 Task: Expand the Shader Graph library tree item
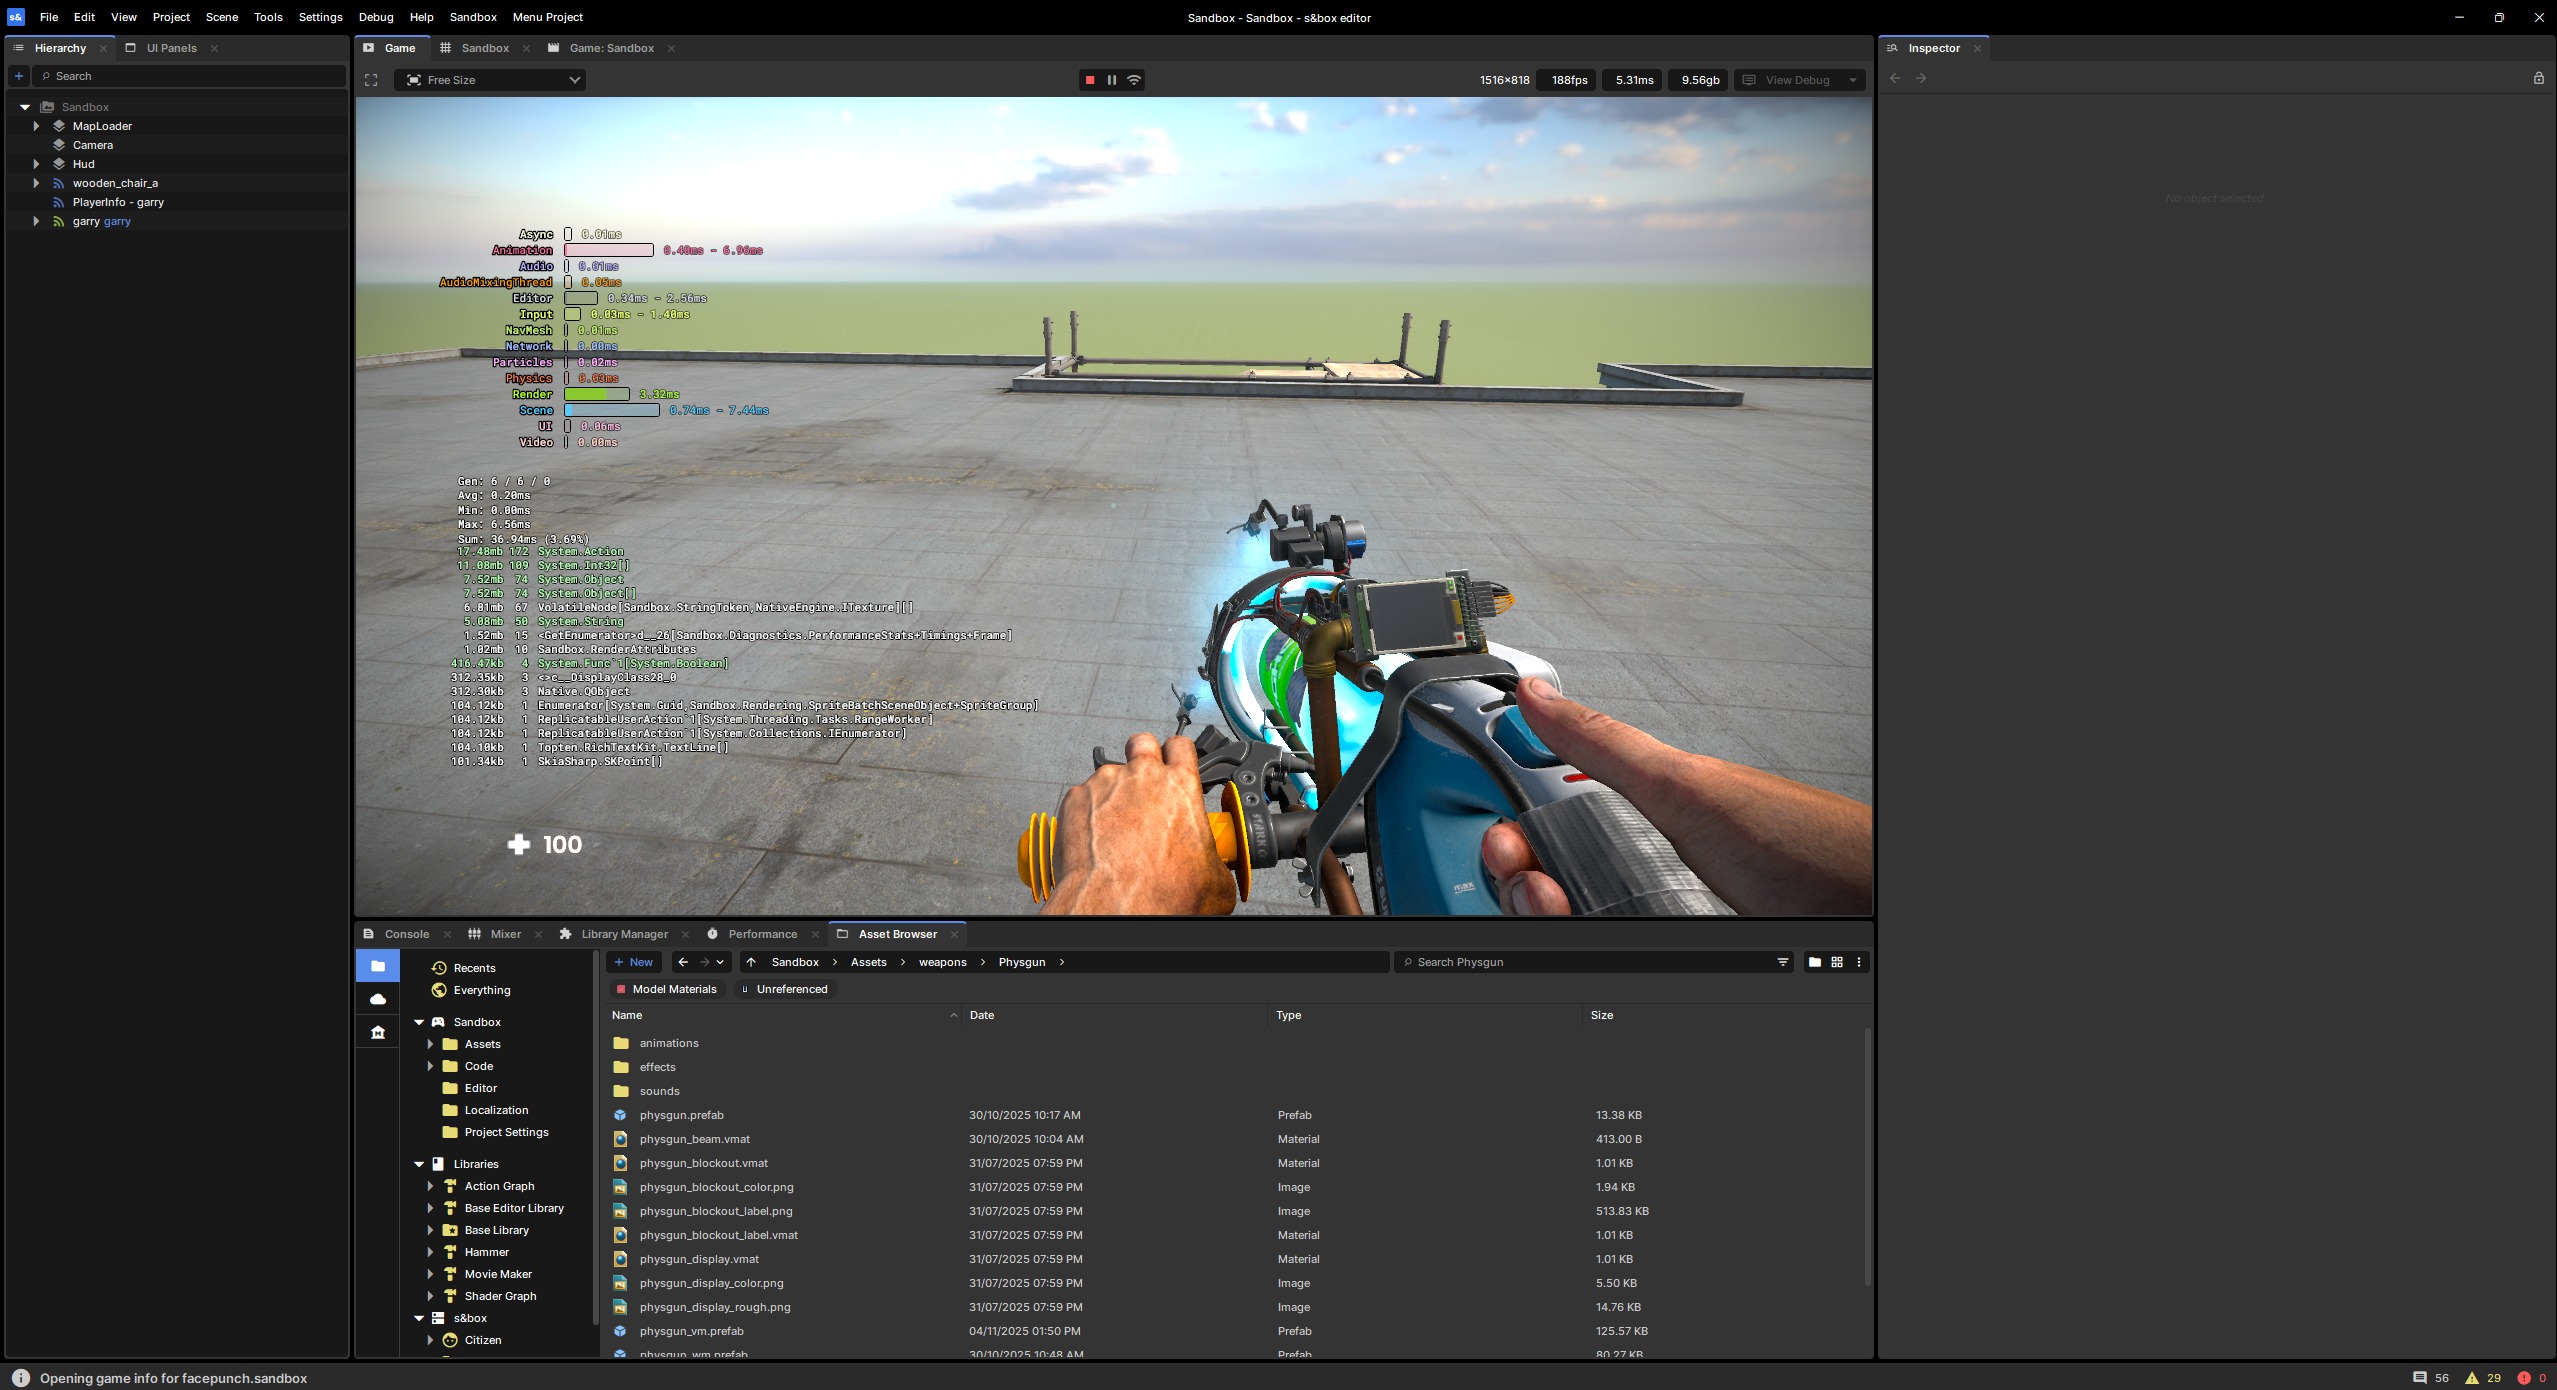coord(430,1296)
